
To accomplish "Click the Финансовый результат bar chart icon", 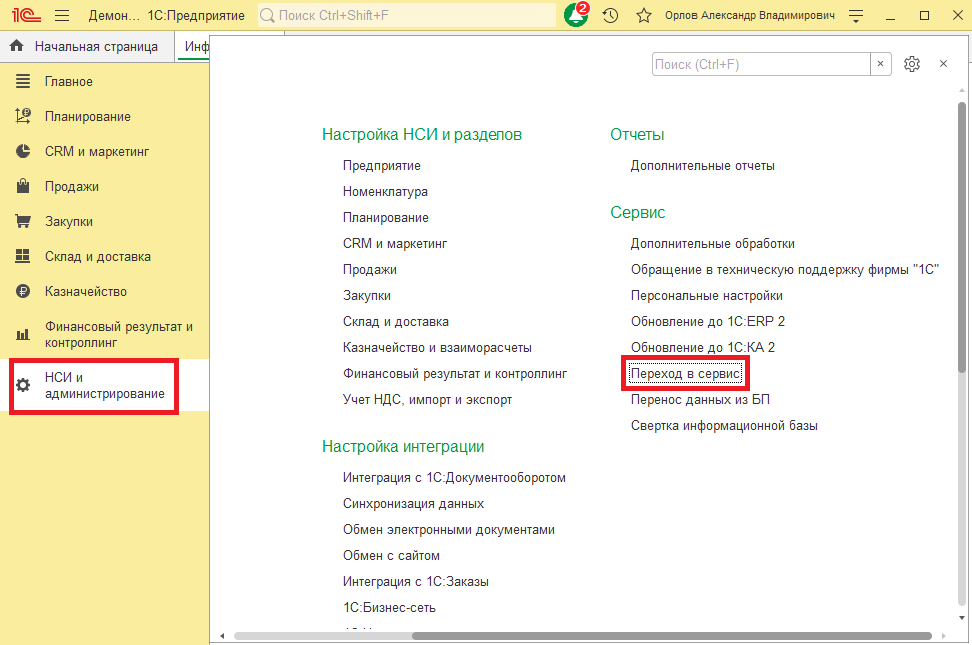I will 23,334.
